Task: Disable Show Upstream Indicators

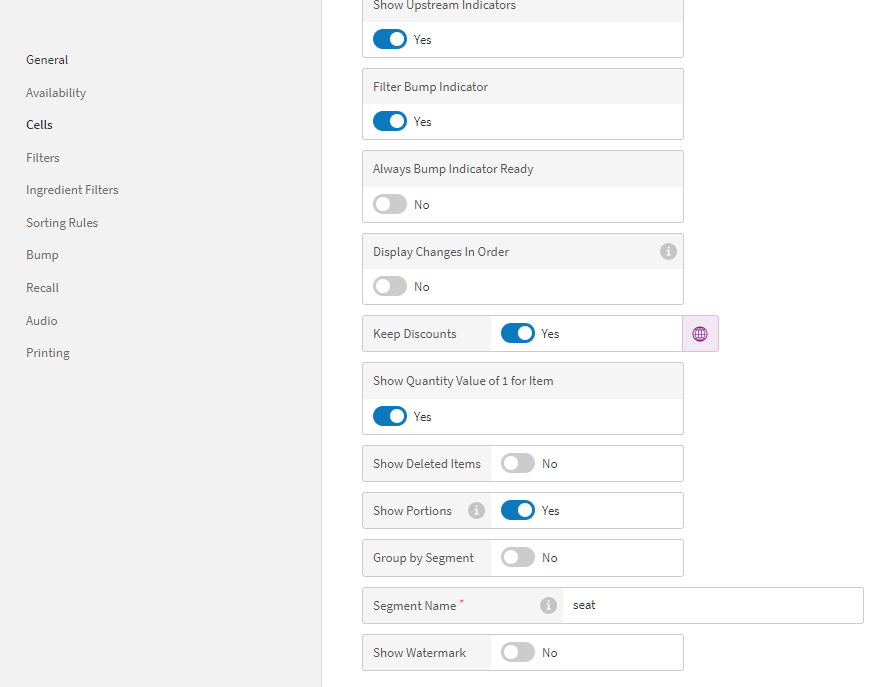Action: click(390, 39)
